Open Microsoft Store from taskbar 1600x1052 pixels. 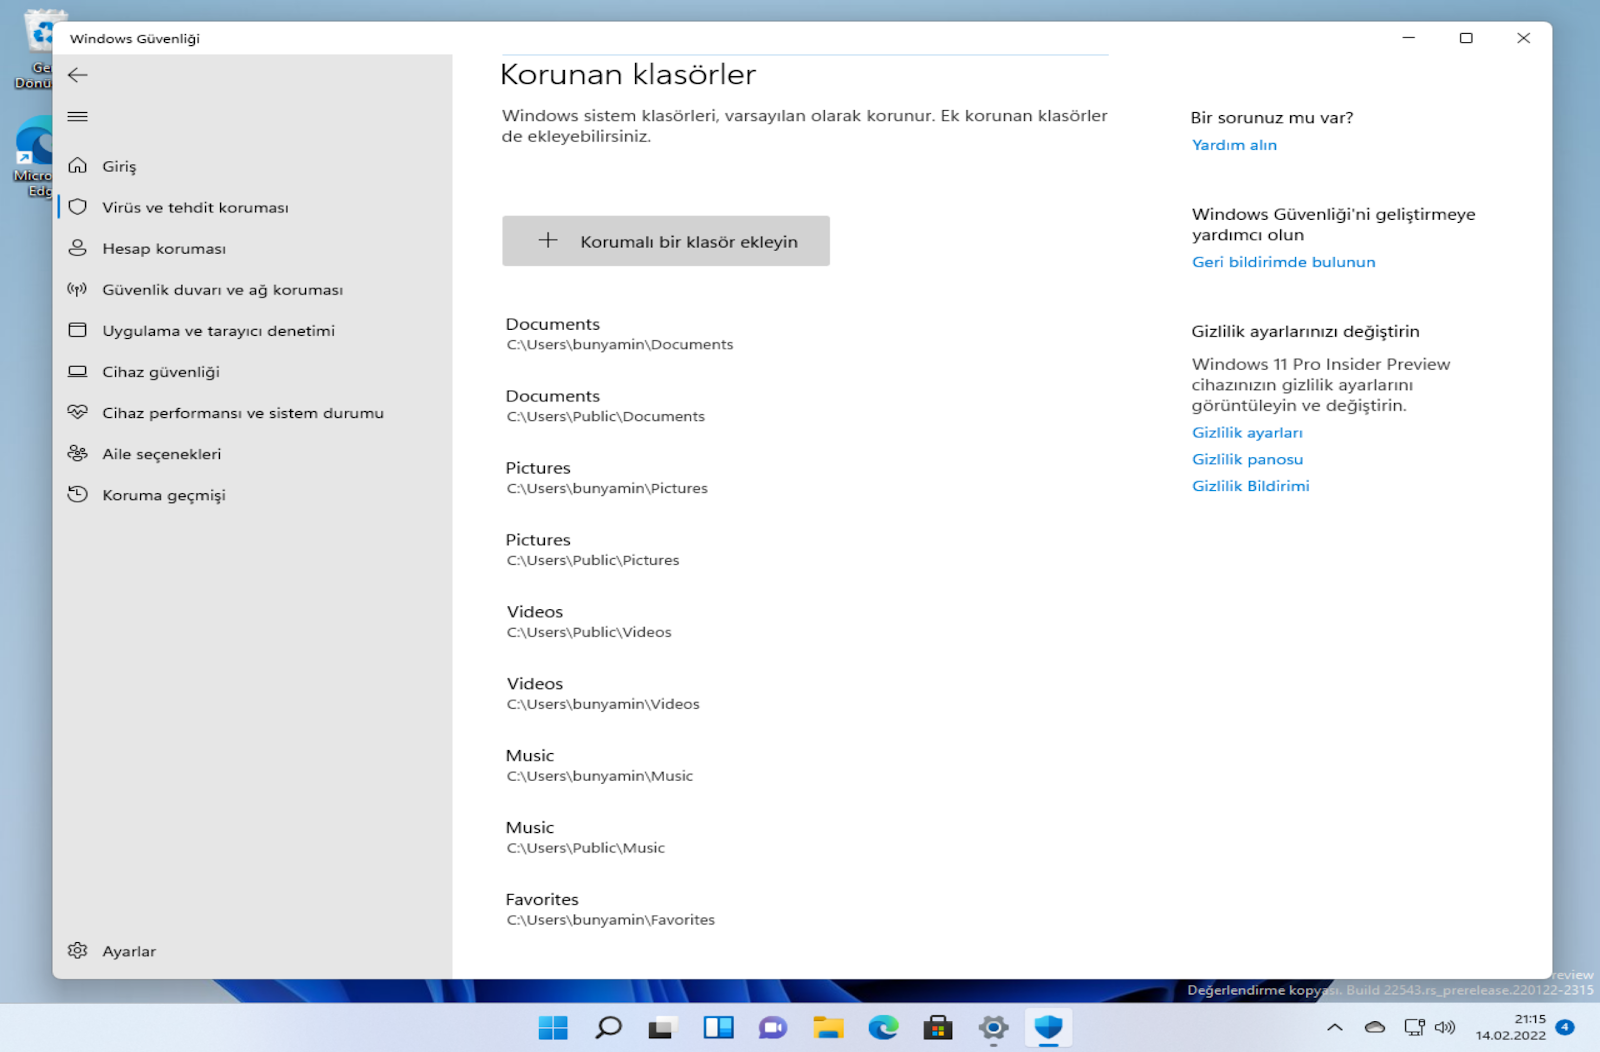938,1027
